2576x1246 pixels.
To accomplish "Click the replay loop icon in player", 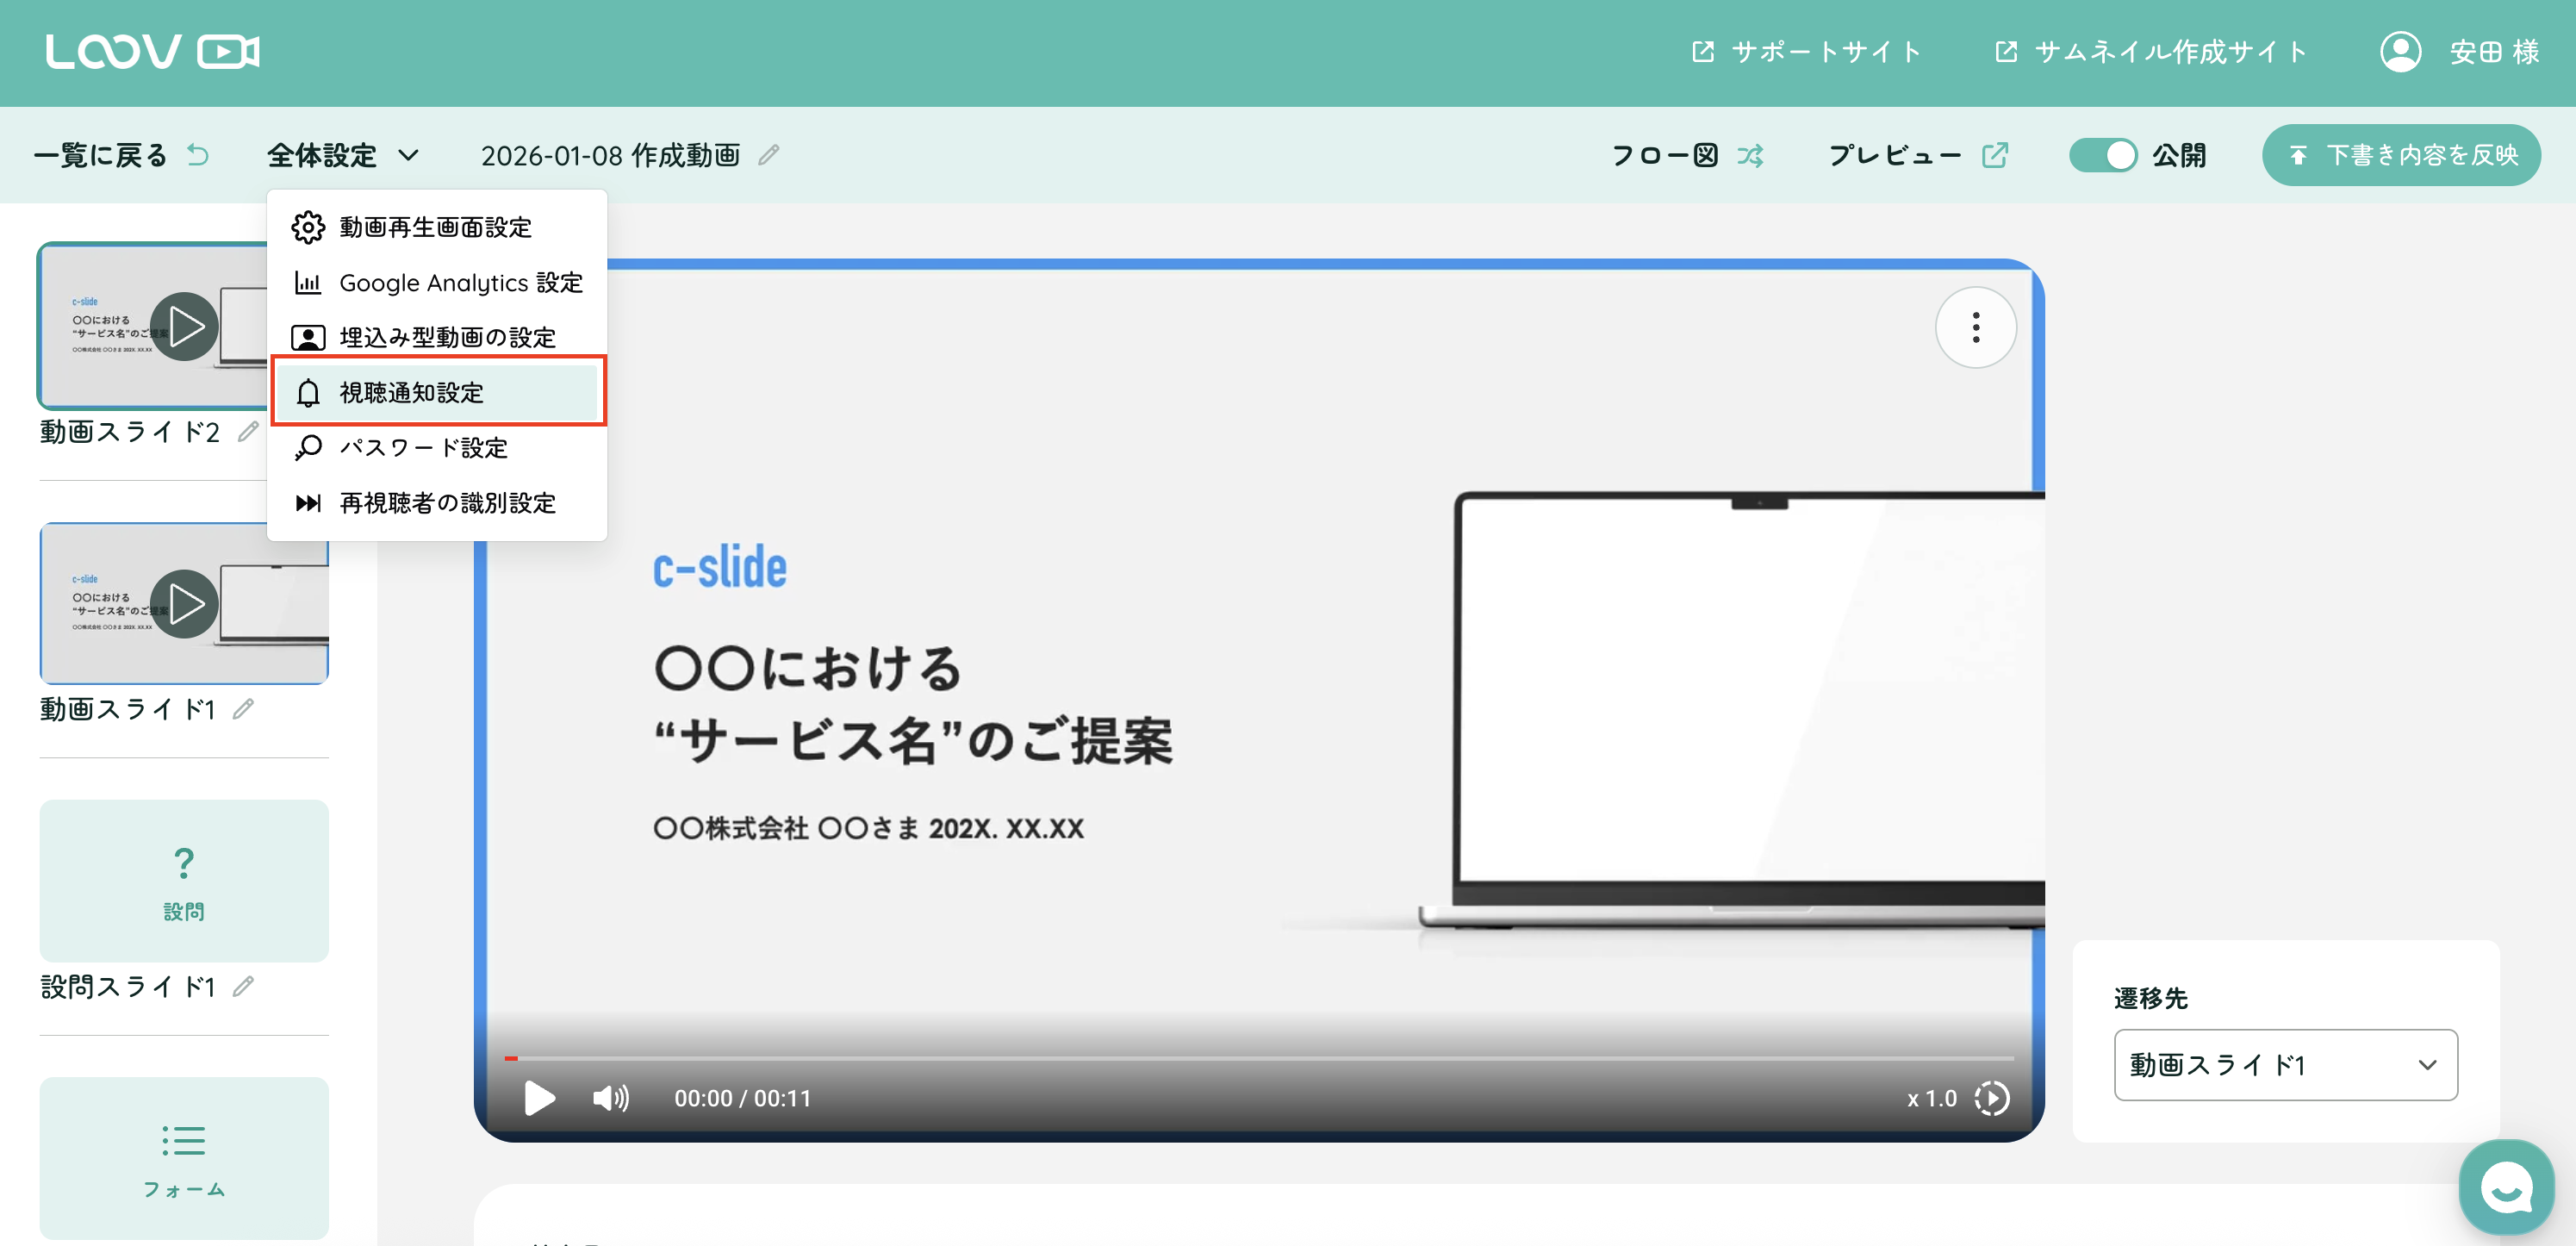I will pos(1991,1098).
